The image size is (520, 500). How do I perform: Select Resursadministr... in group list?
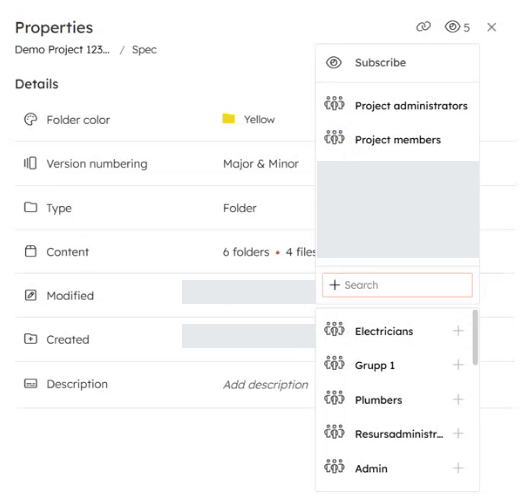pyautogui.click(x=399, y=434)
